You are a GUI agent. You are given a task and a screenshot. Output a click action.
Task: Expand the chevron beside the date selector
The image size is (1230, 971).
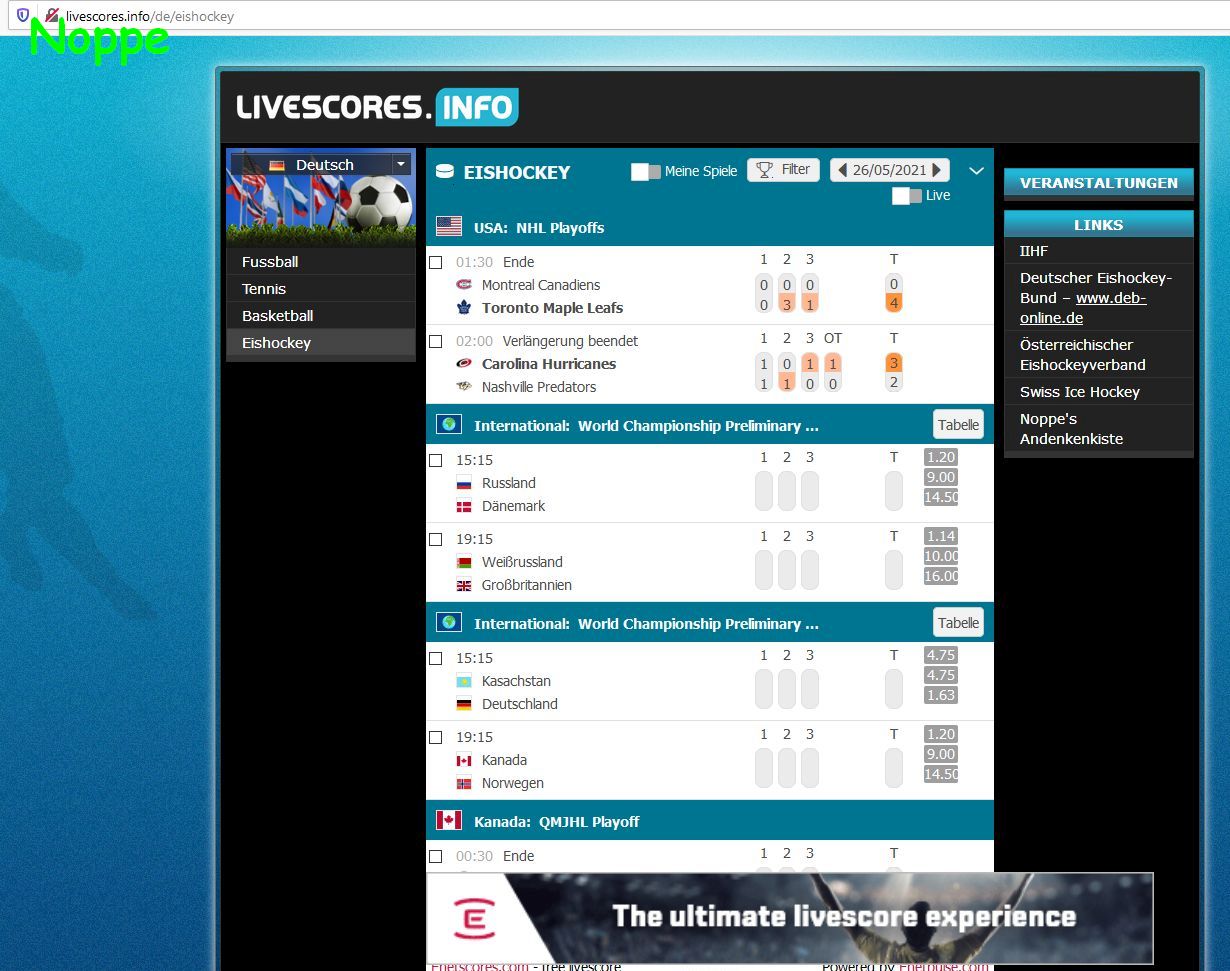977,171
